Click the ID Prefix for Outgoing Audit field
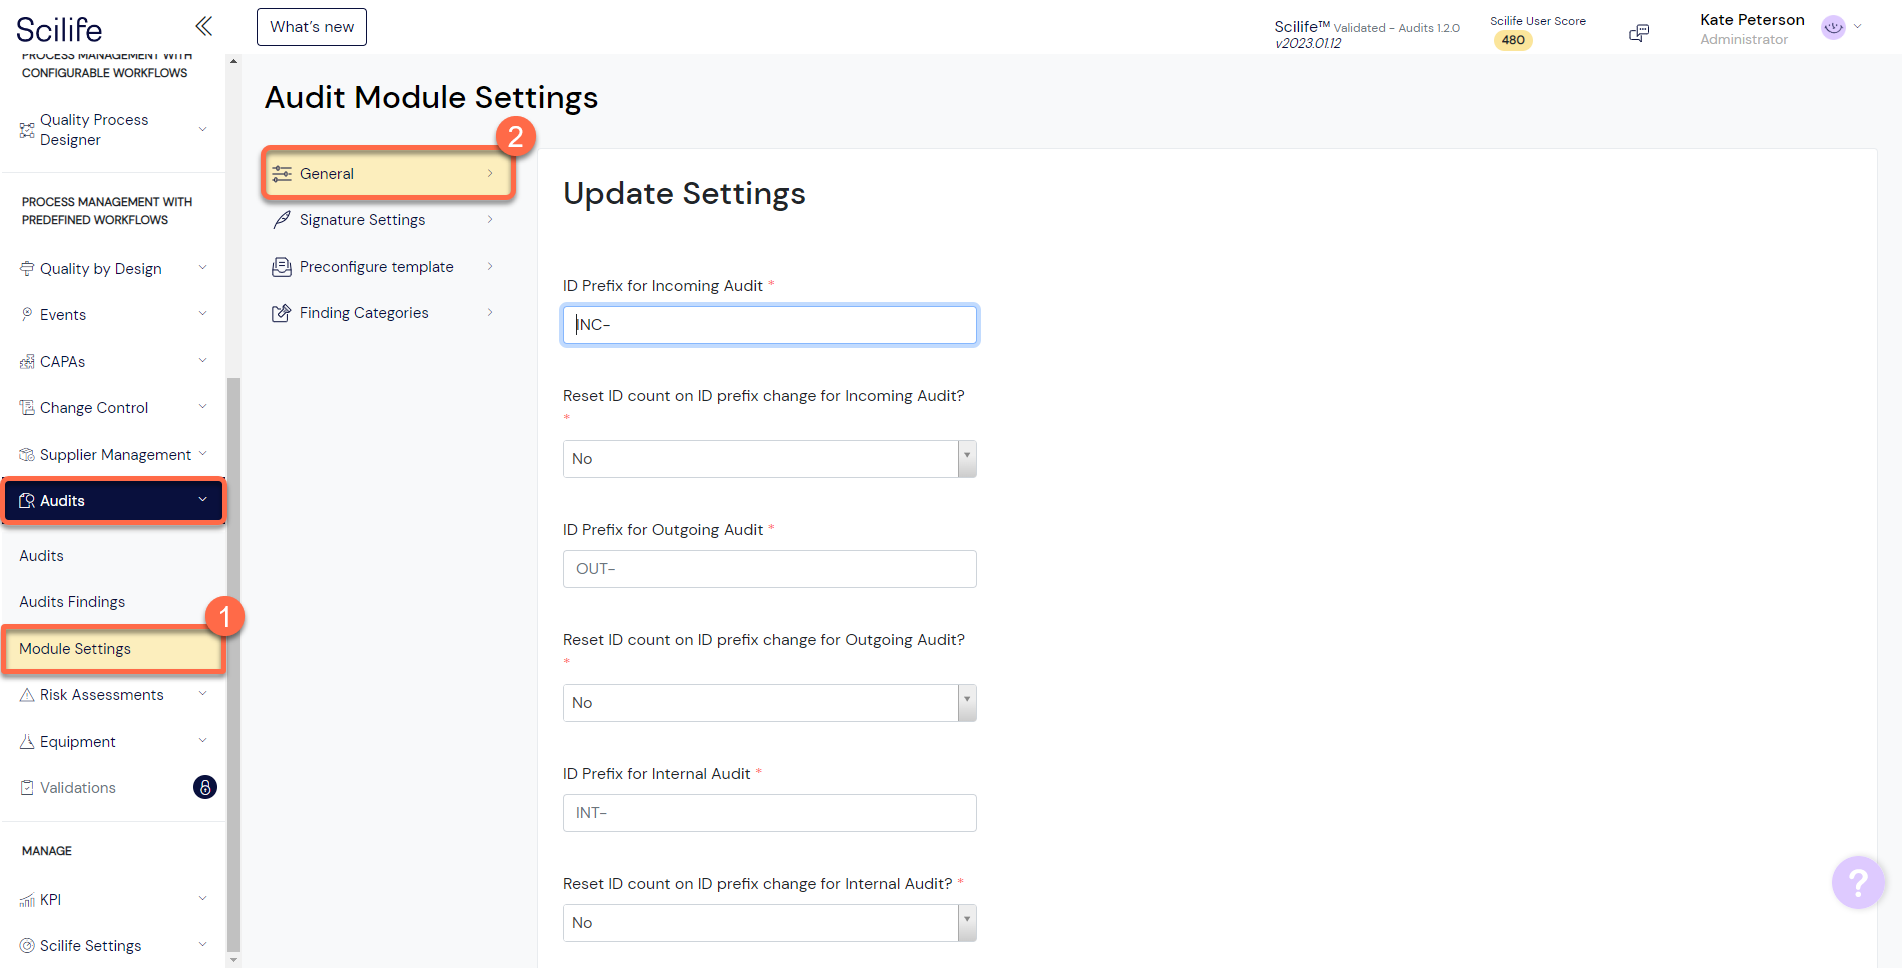This screenshot has height=968, width=1902. 769,569
